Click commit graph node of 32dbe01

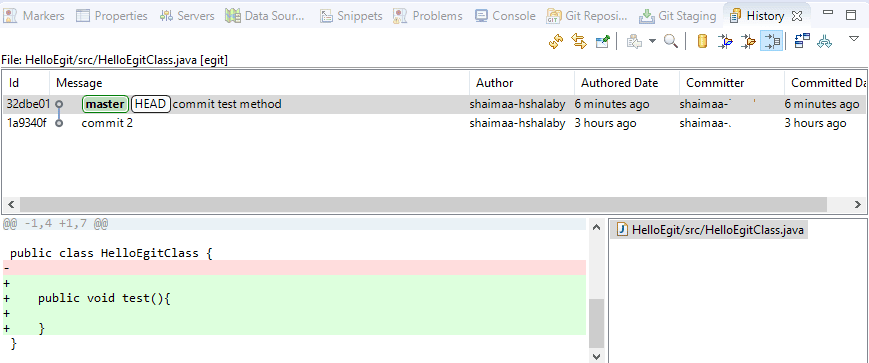pos(59,104)
